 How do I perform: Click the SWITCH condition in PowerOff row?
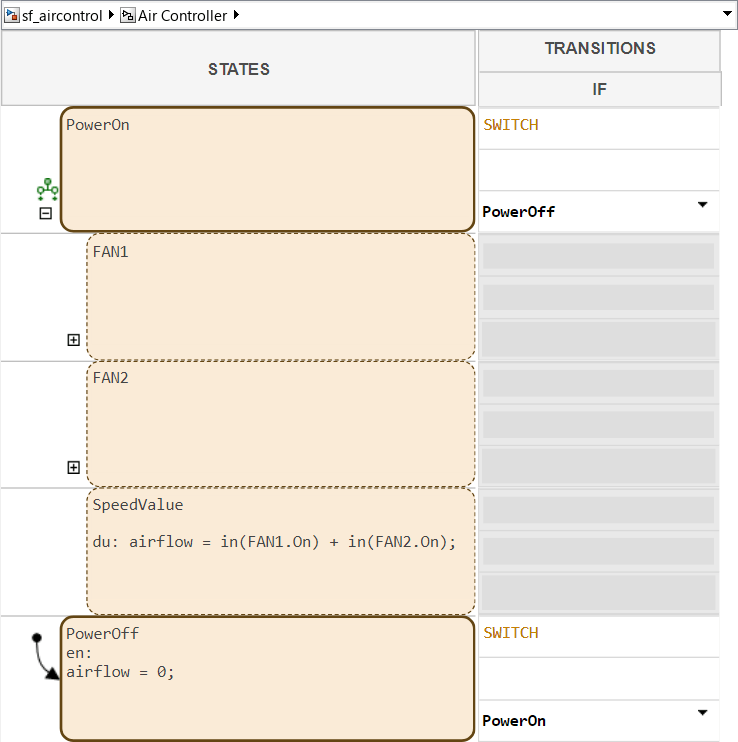511,633
